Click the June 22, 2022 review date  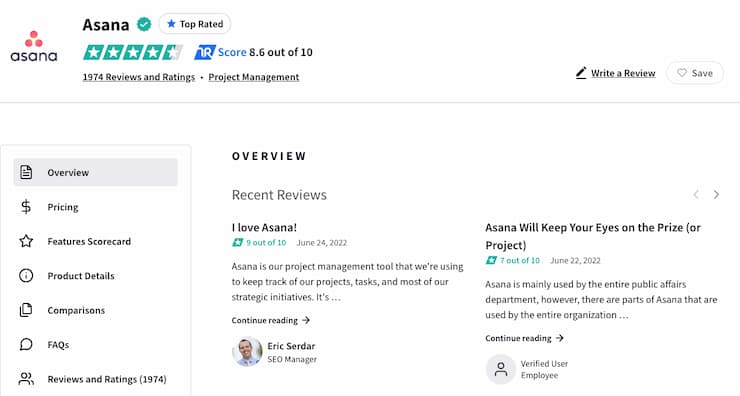tap(575, 261)
